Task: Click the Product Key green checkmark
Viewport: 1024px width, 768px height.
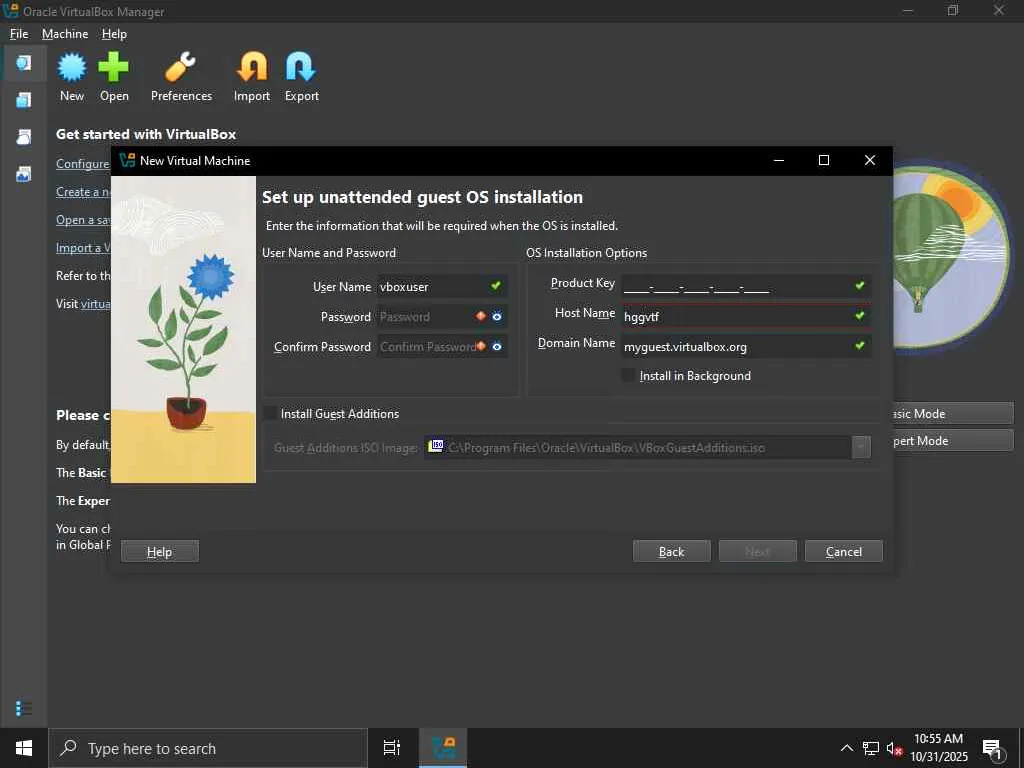Action: coord(860,285)
